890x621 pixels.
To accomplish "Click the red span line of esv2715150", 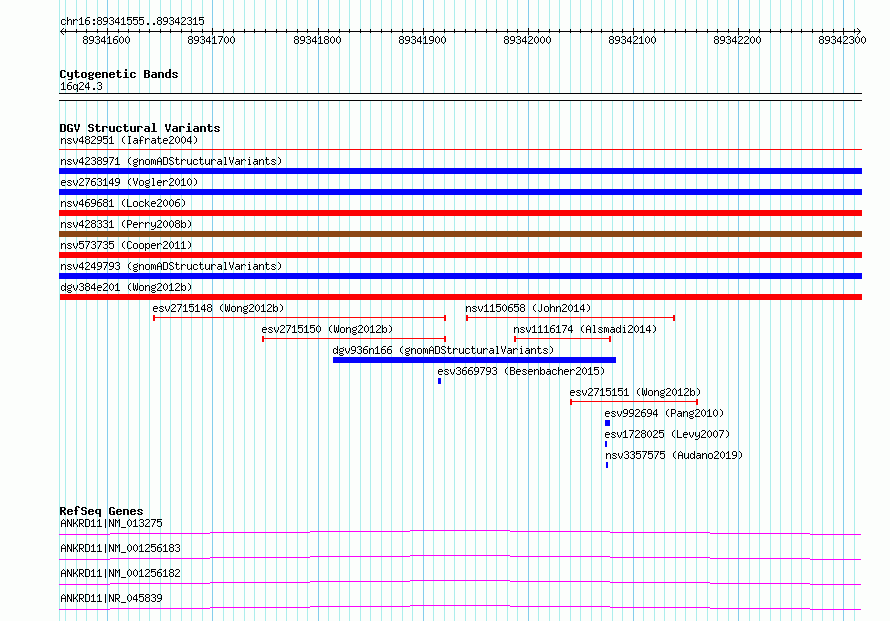I will (x=354, y=339).
